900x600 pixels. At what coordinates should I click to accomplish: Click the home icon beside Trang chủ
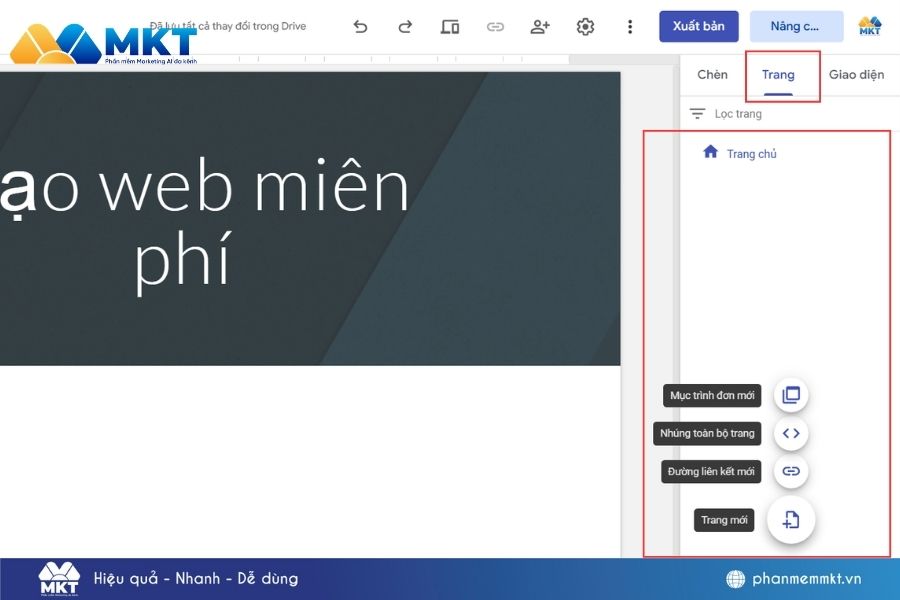711,152
